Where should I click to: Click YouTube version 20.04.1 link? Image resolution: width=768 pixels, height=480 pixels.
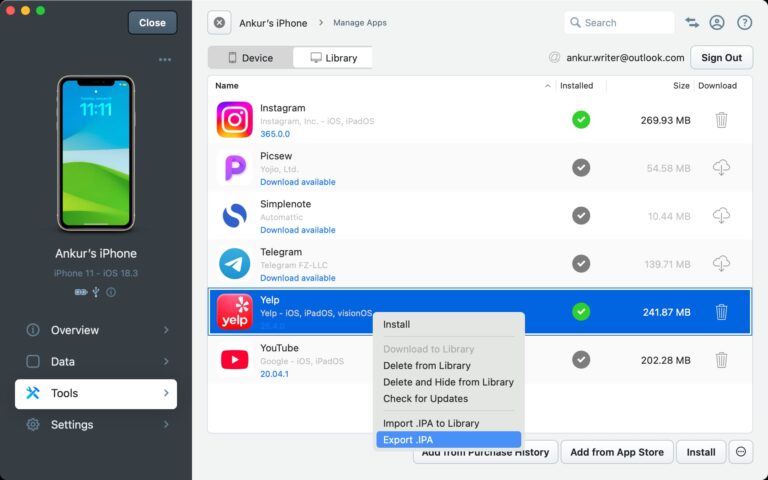tap(274, 374)
